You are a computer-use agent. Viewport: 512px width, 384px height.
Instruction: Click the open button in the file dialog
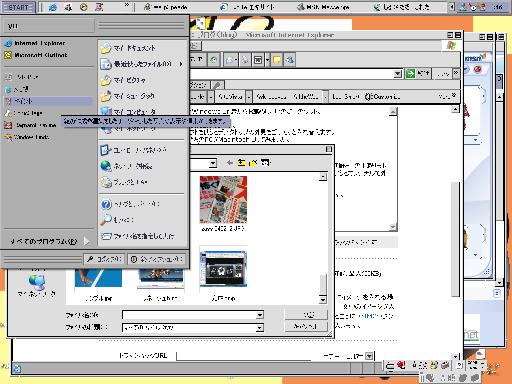pyautogui.click(x=306, y=314)
